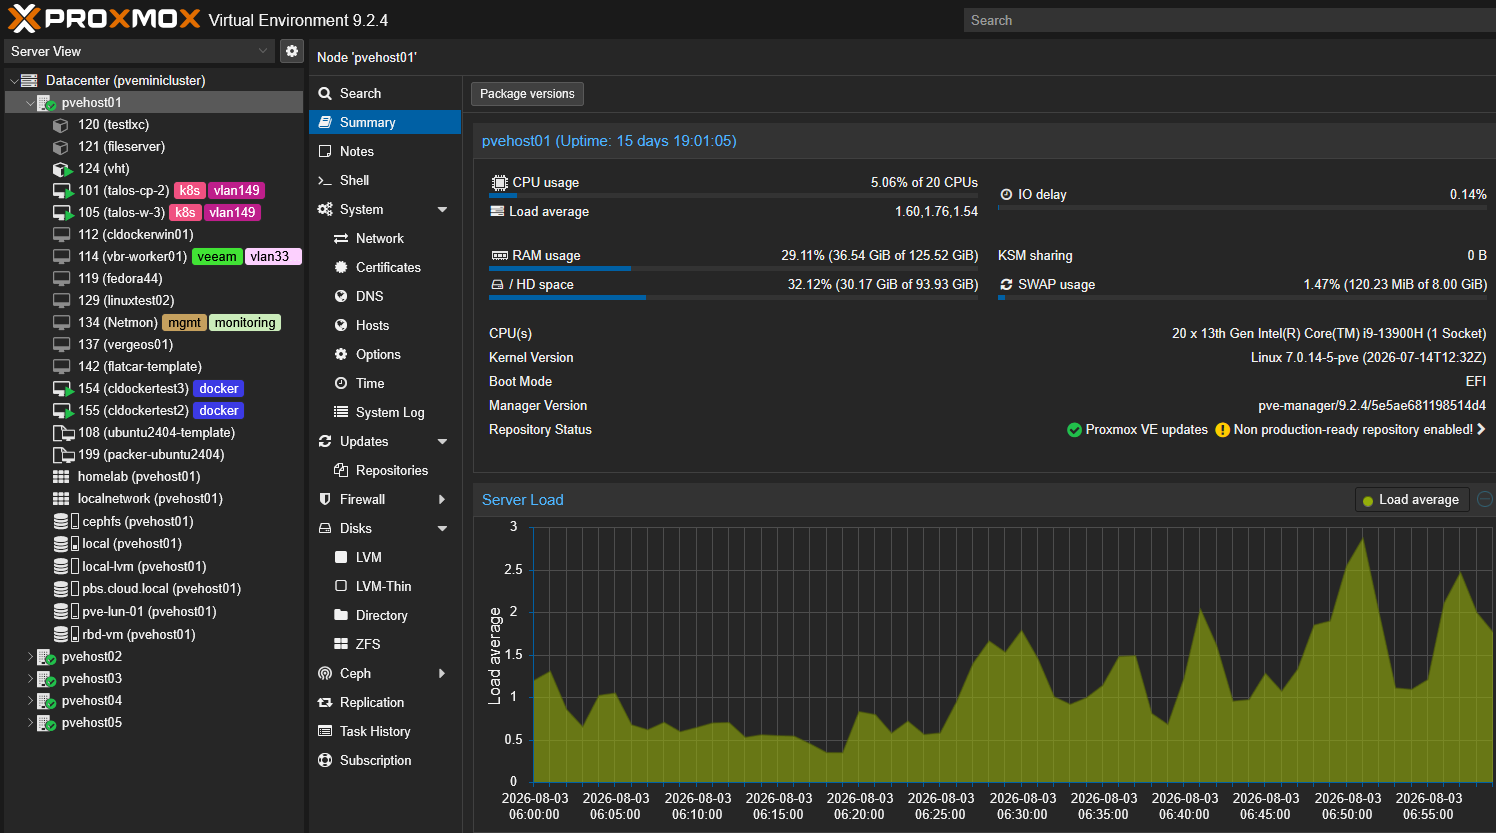The width and height of the screenshot is (1496, 833).
Task: Select localnetwork (pvehost01) in the tree
Action: pyautogui.click(x=154, y=498)
